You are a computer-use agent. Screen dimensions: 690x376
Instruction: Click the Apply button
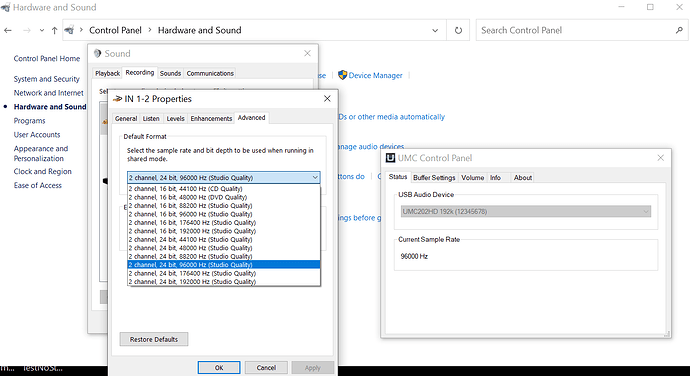click(312, 368)
